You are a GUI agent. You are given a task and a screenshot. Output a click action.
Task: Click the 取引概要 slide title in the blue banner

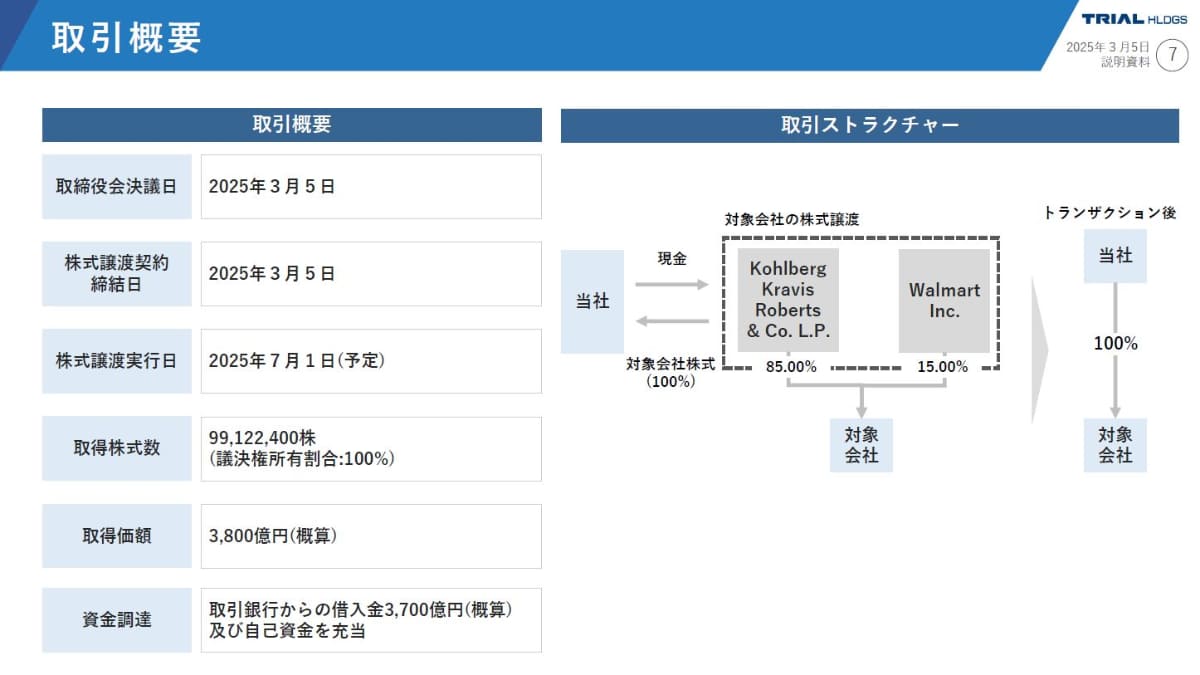coord(127,36)
